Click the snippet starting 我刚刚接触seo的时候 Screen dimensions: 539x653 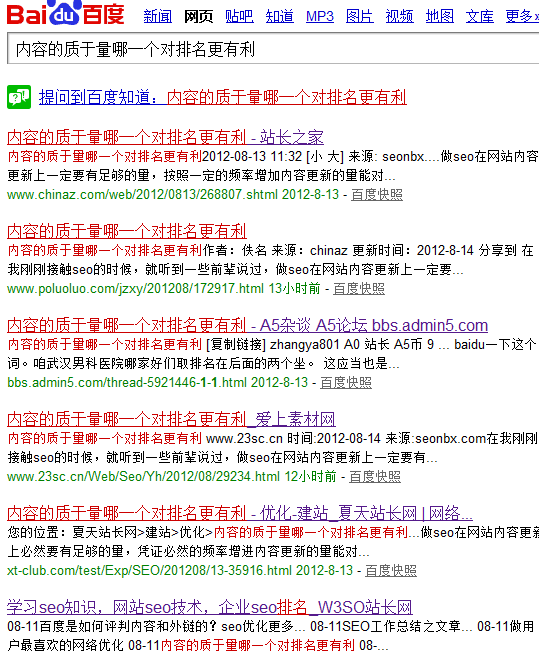click(x=235, y=269)
